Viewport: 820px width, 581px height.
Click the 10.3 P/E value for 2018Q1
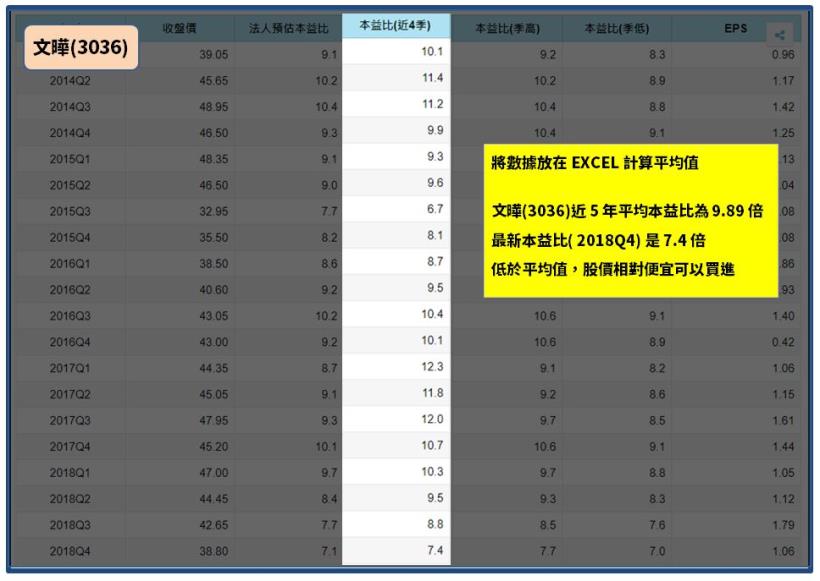click(432, 472)
